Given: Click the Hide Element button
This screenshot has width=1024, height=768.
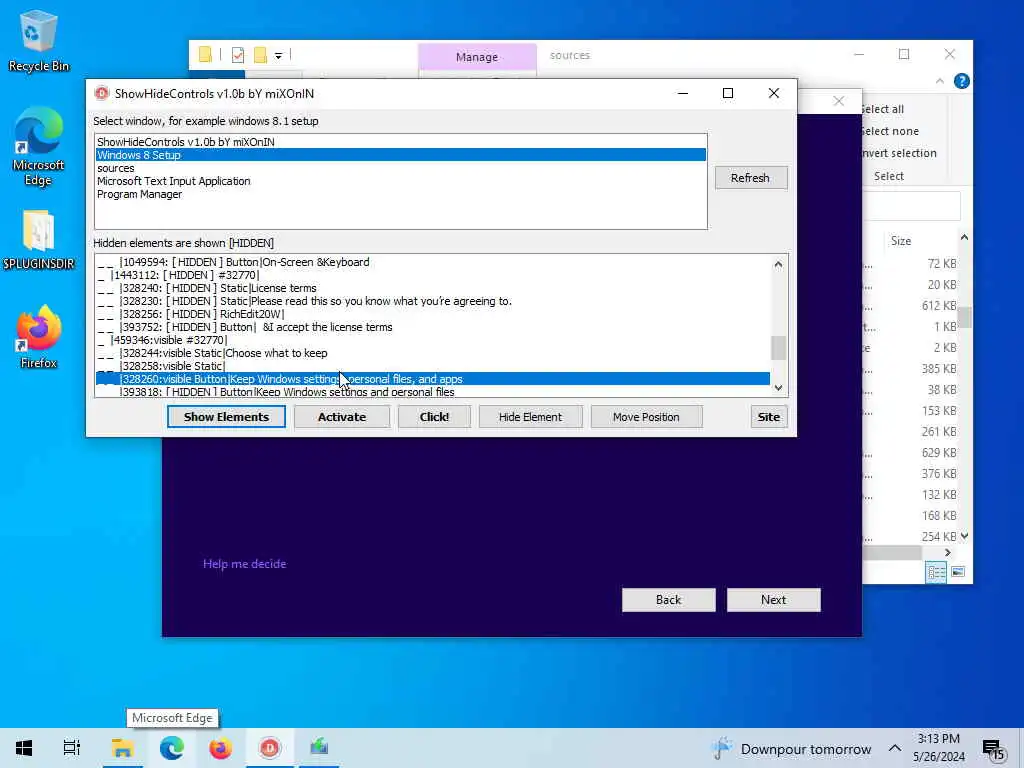Looking at the screenshot, I should point(530,417).
